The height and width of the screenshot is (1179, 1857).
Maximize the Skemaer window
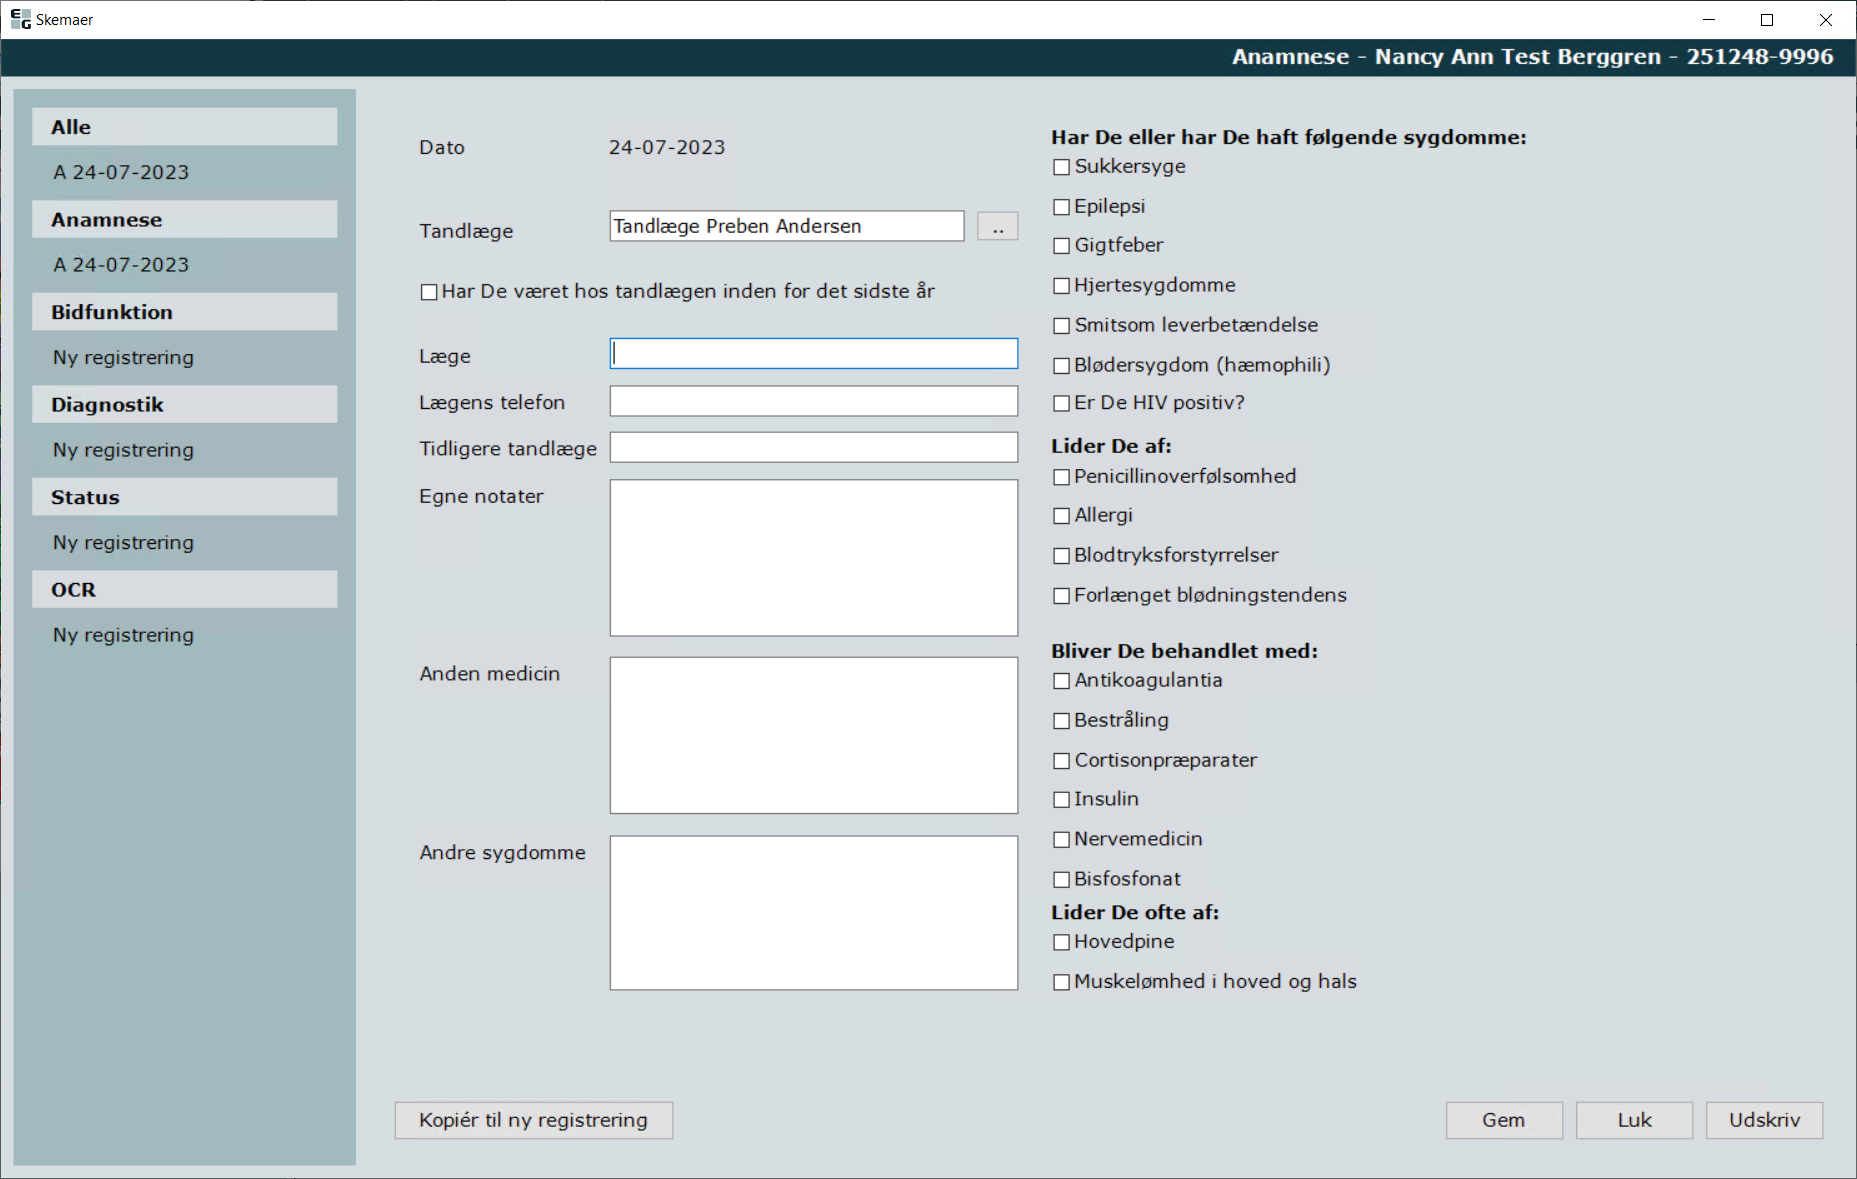point(1767,20)
